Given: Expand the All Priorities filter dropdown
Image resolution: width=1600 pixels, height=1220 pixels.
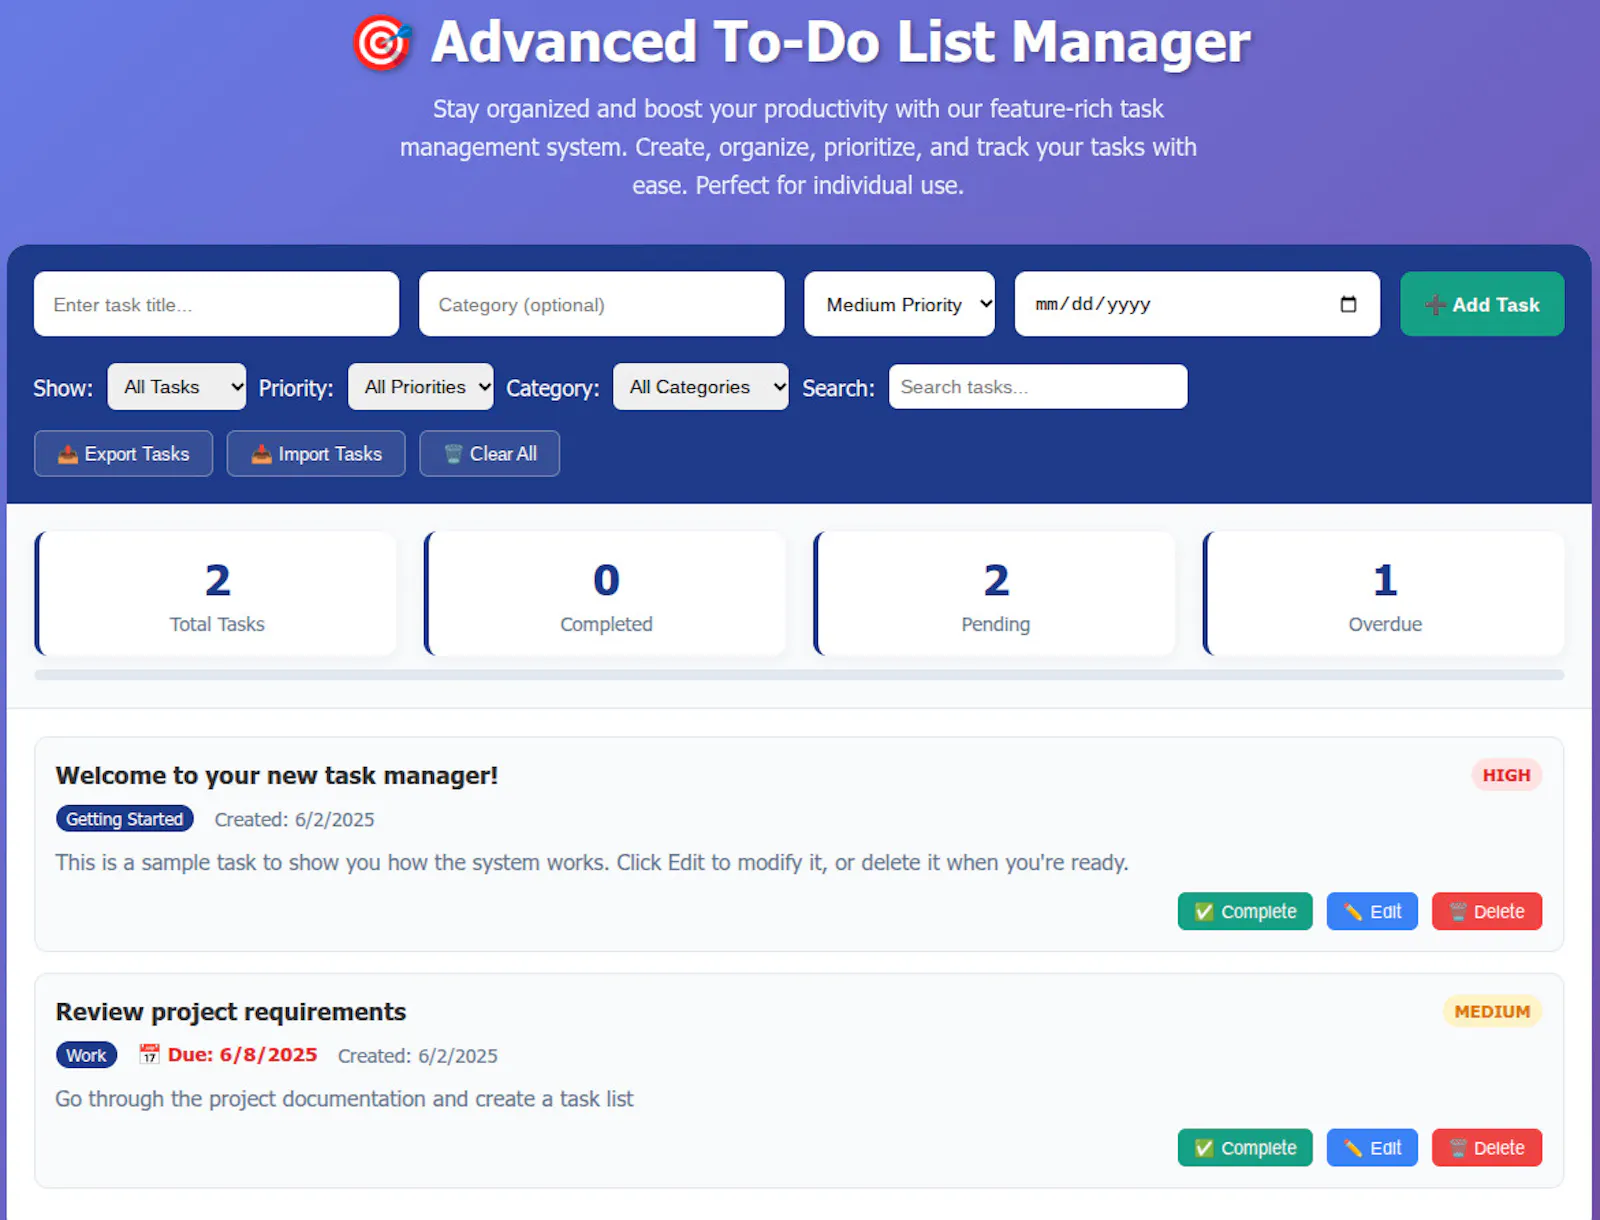Looking at the screenshot, I should (x=420, y=387).
